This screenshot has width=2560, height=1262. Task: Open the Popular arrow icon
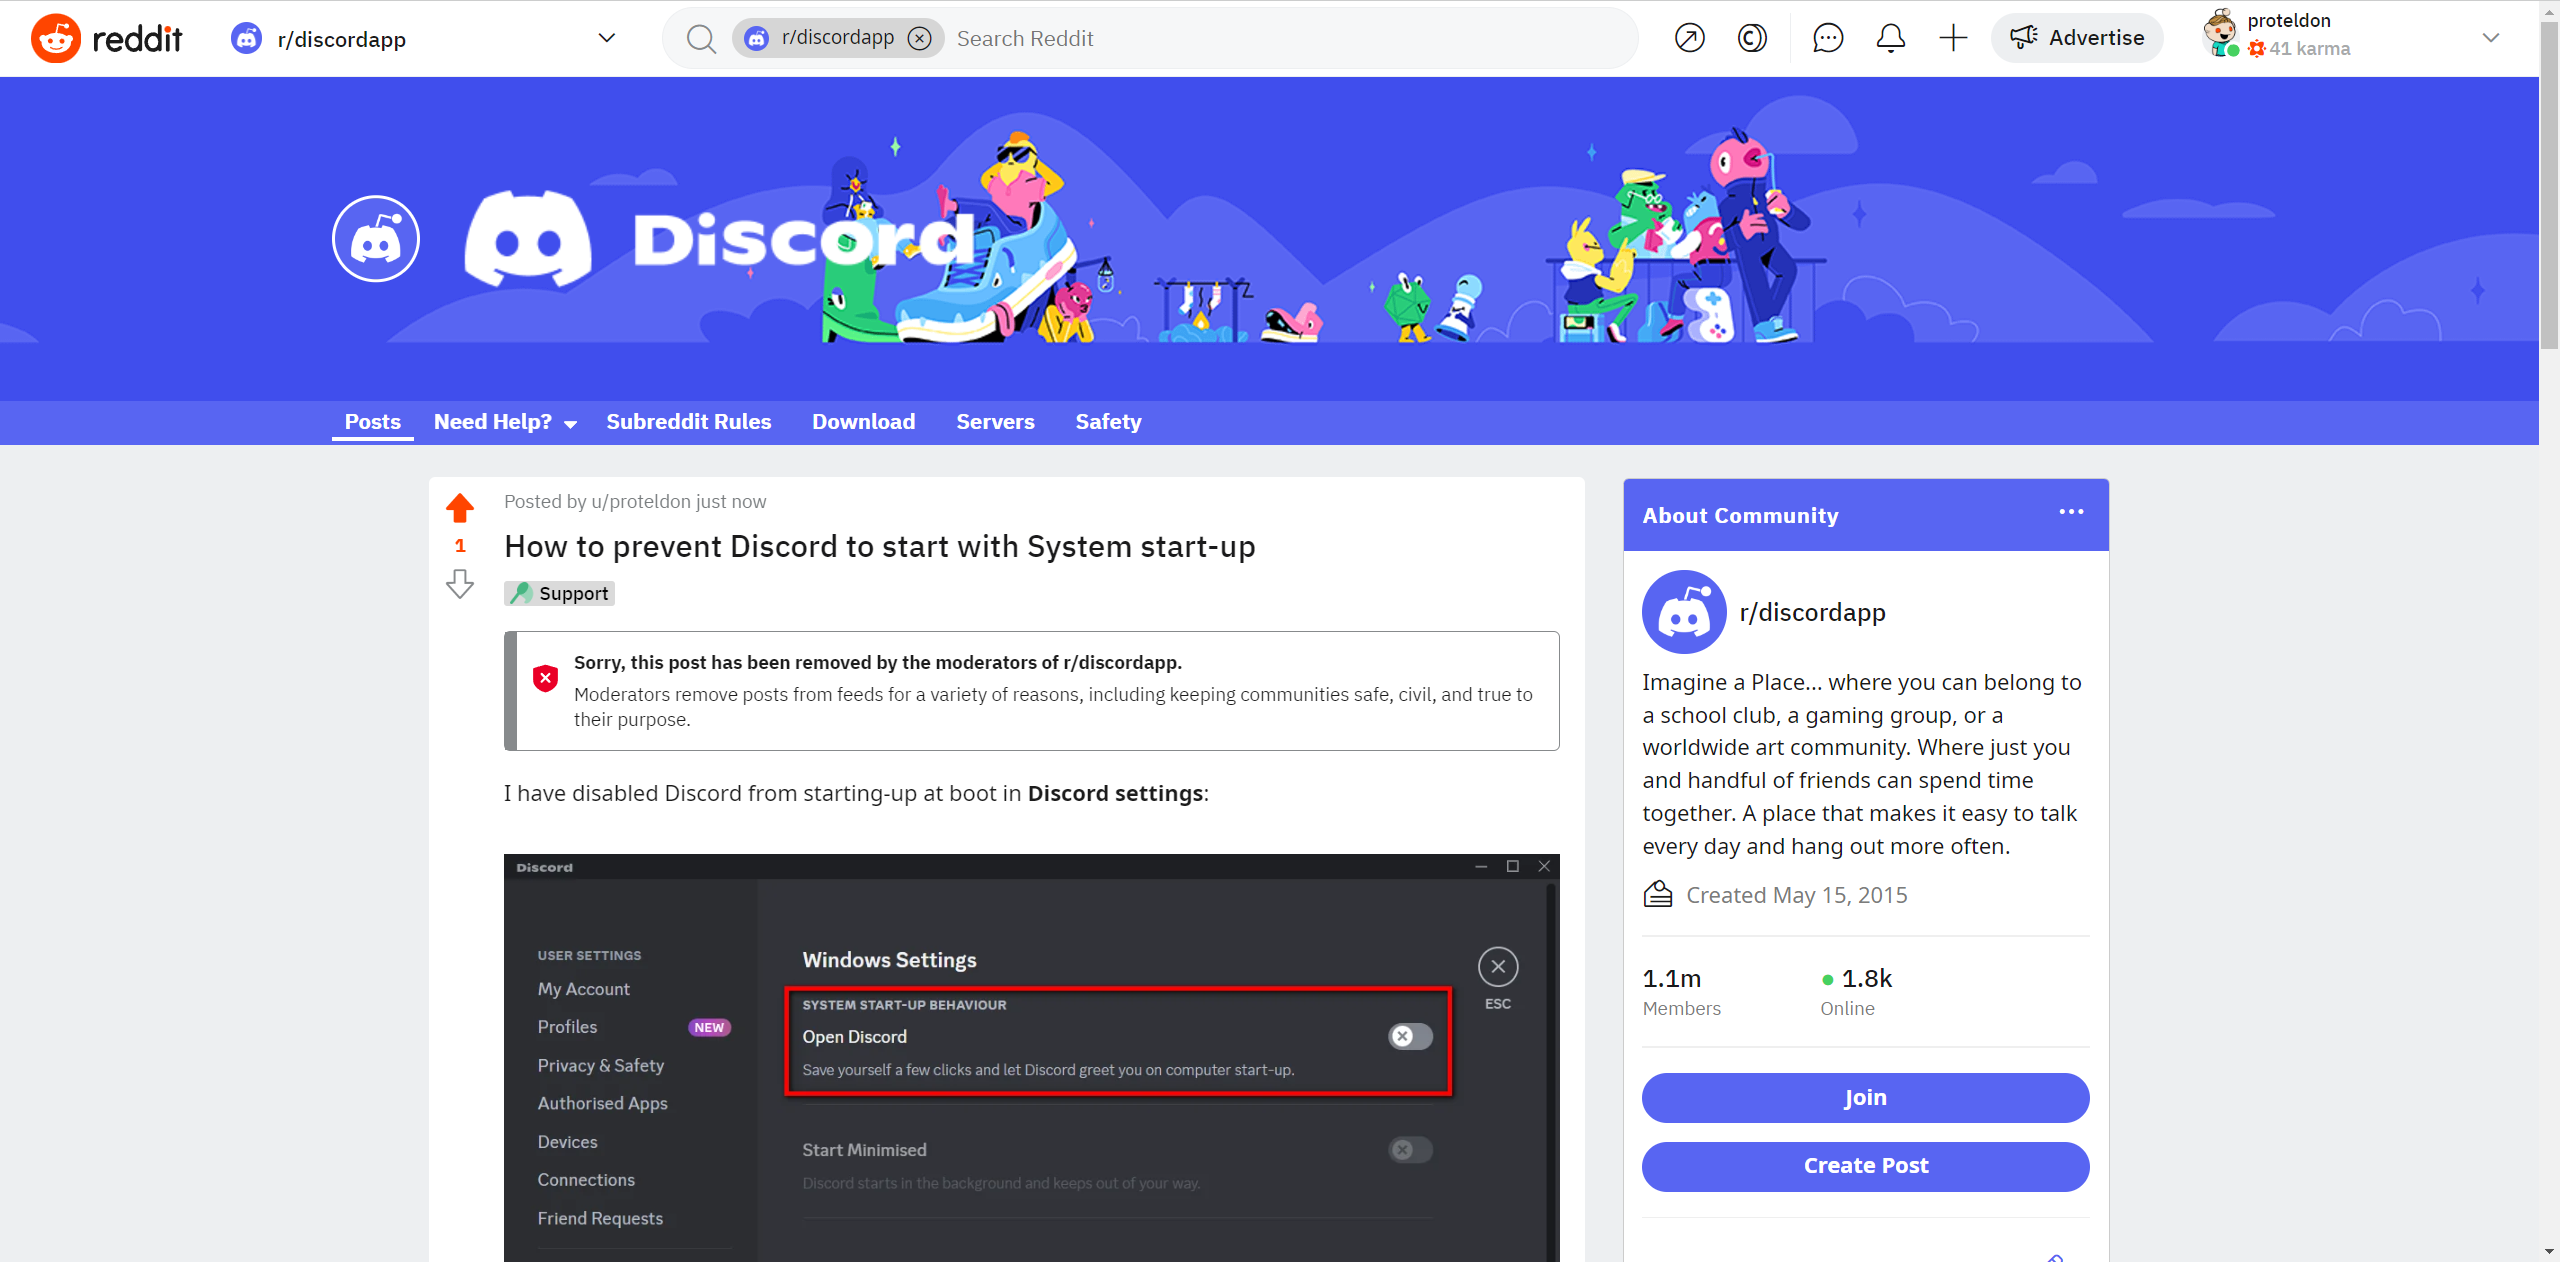tap(1690, 38)
